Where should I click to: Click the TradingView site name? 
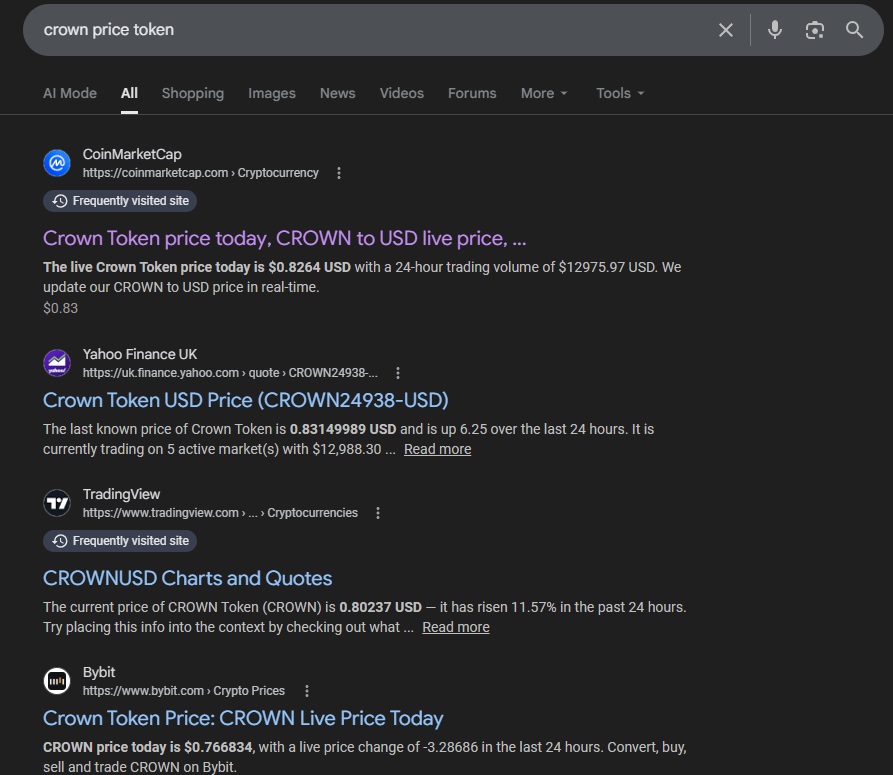[121, 494]
